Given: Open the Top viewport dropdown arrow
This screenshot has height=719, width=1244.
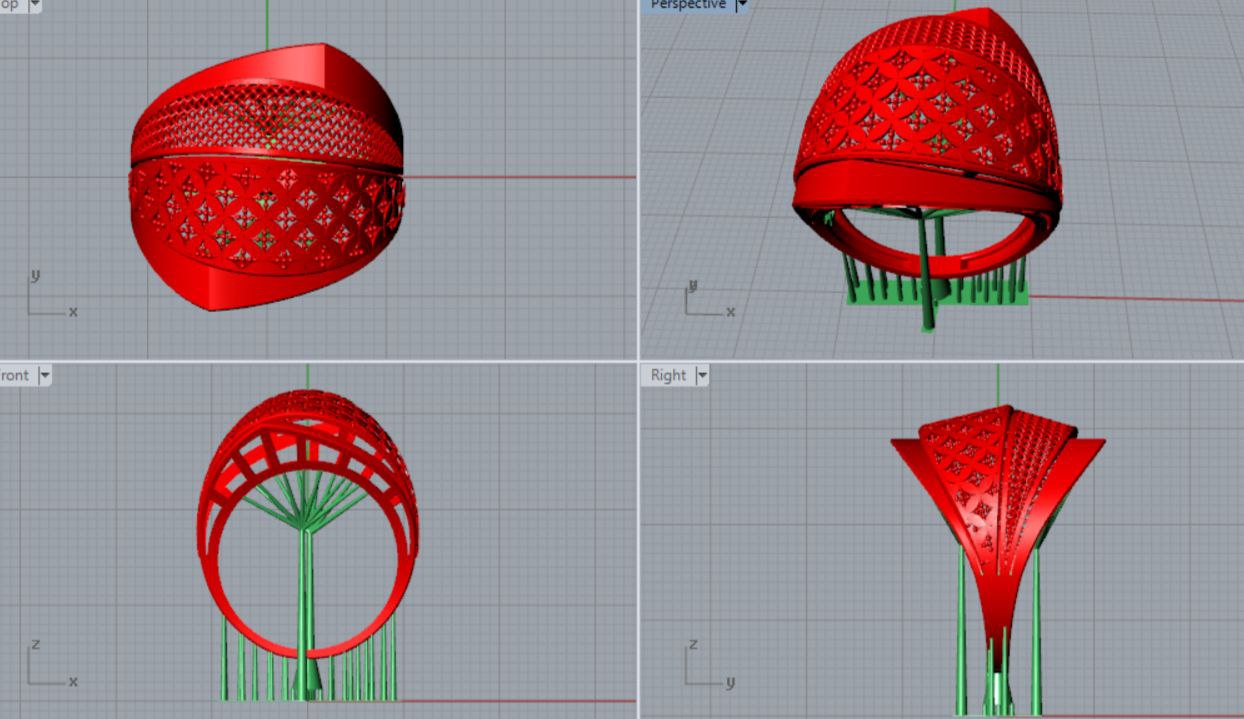Looking at the screenshot, I should pyautogui.click(x=36, y=5).
